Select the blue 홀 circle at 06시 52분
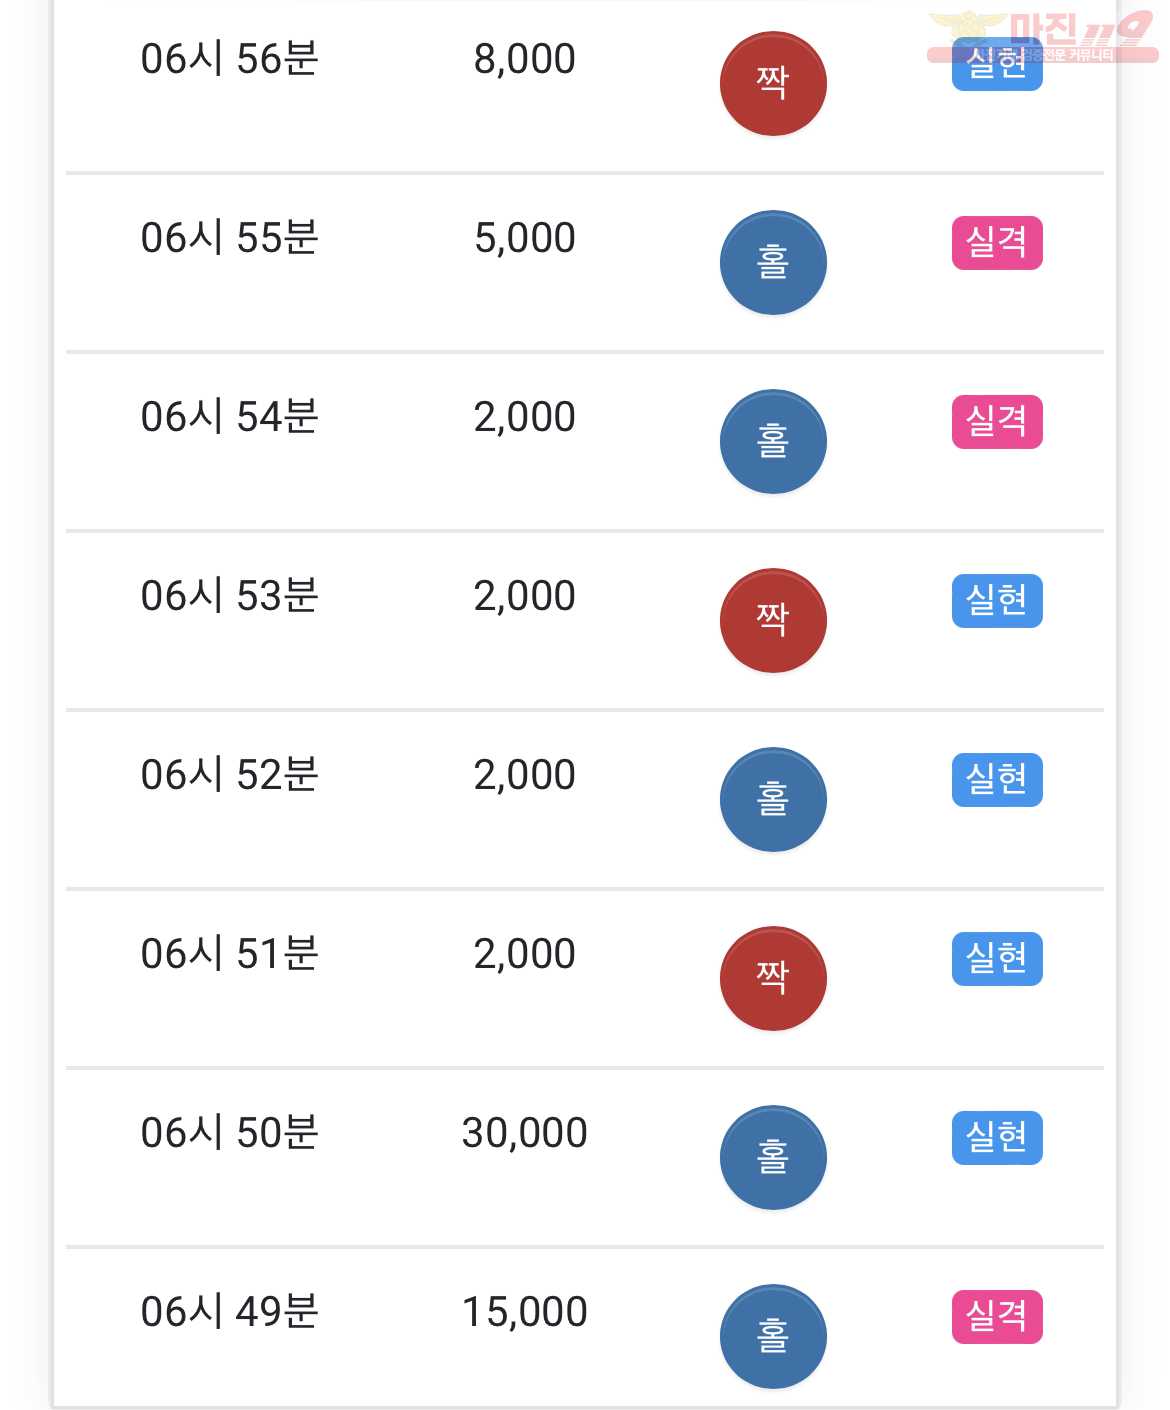This screenshot has width=1170, height=1410. pyautogui.click(x=773, y=800)
